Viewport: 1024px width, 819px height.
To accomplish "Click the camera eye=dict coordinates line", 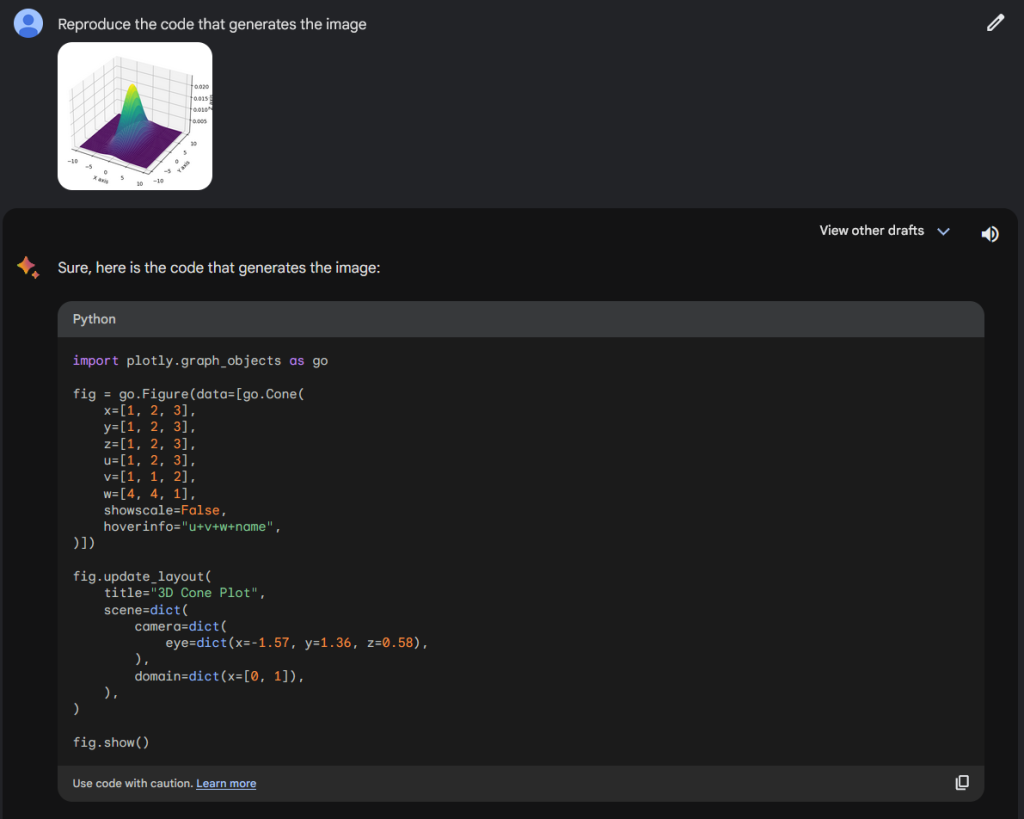I will [296, 643].
